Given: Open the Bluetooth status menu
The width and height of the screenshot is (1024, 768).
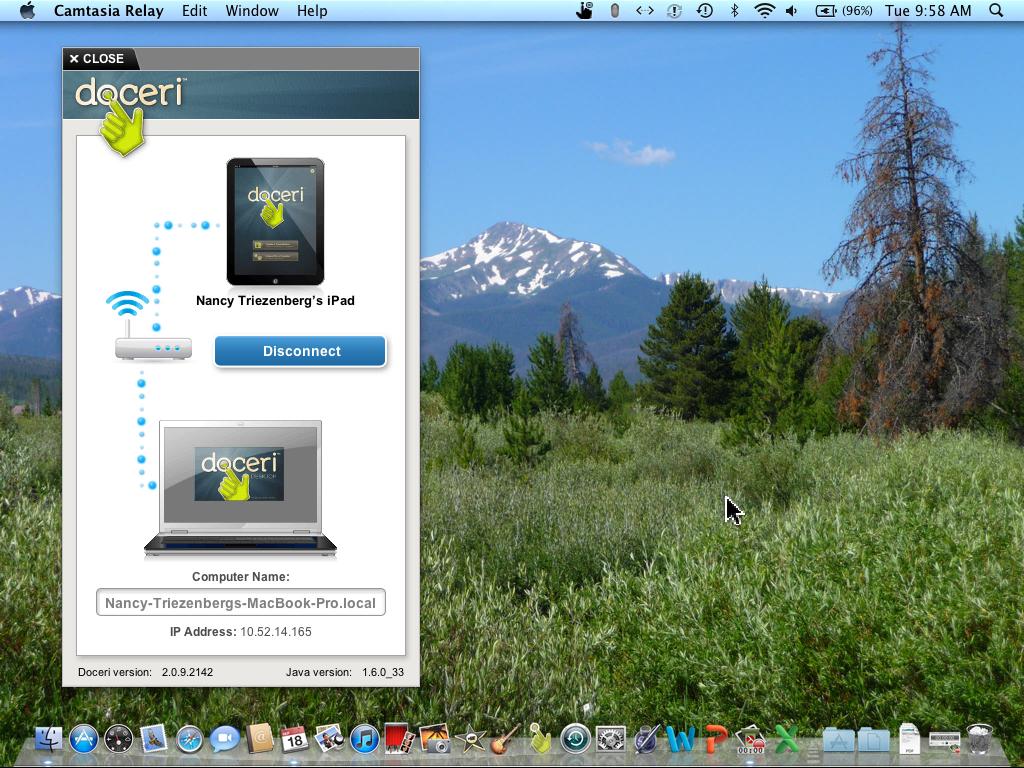Looking at the screenshot, I should coord(734,10).
